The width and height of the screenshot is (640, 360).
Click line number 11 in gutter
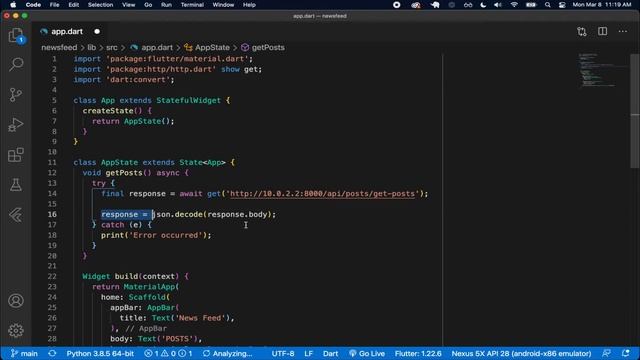click(52, 162)
